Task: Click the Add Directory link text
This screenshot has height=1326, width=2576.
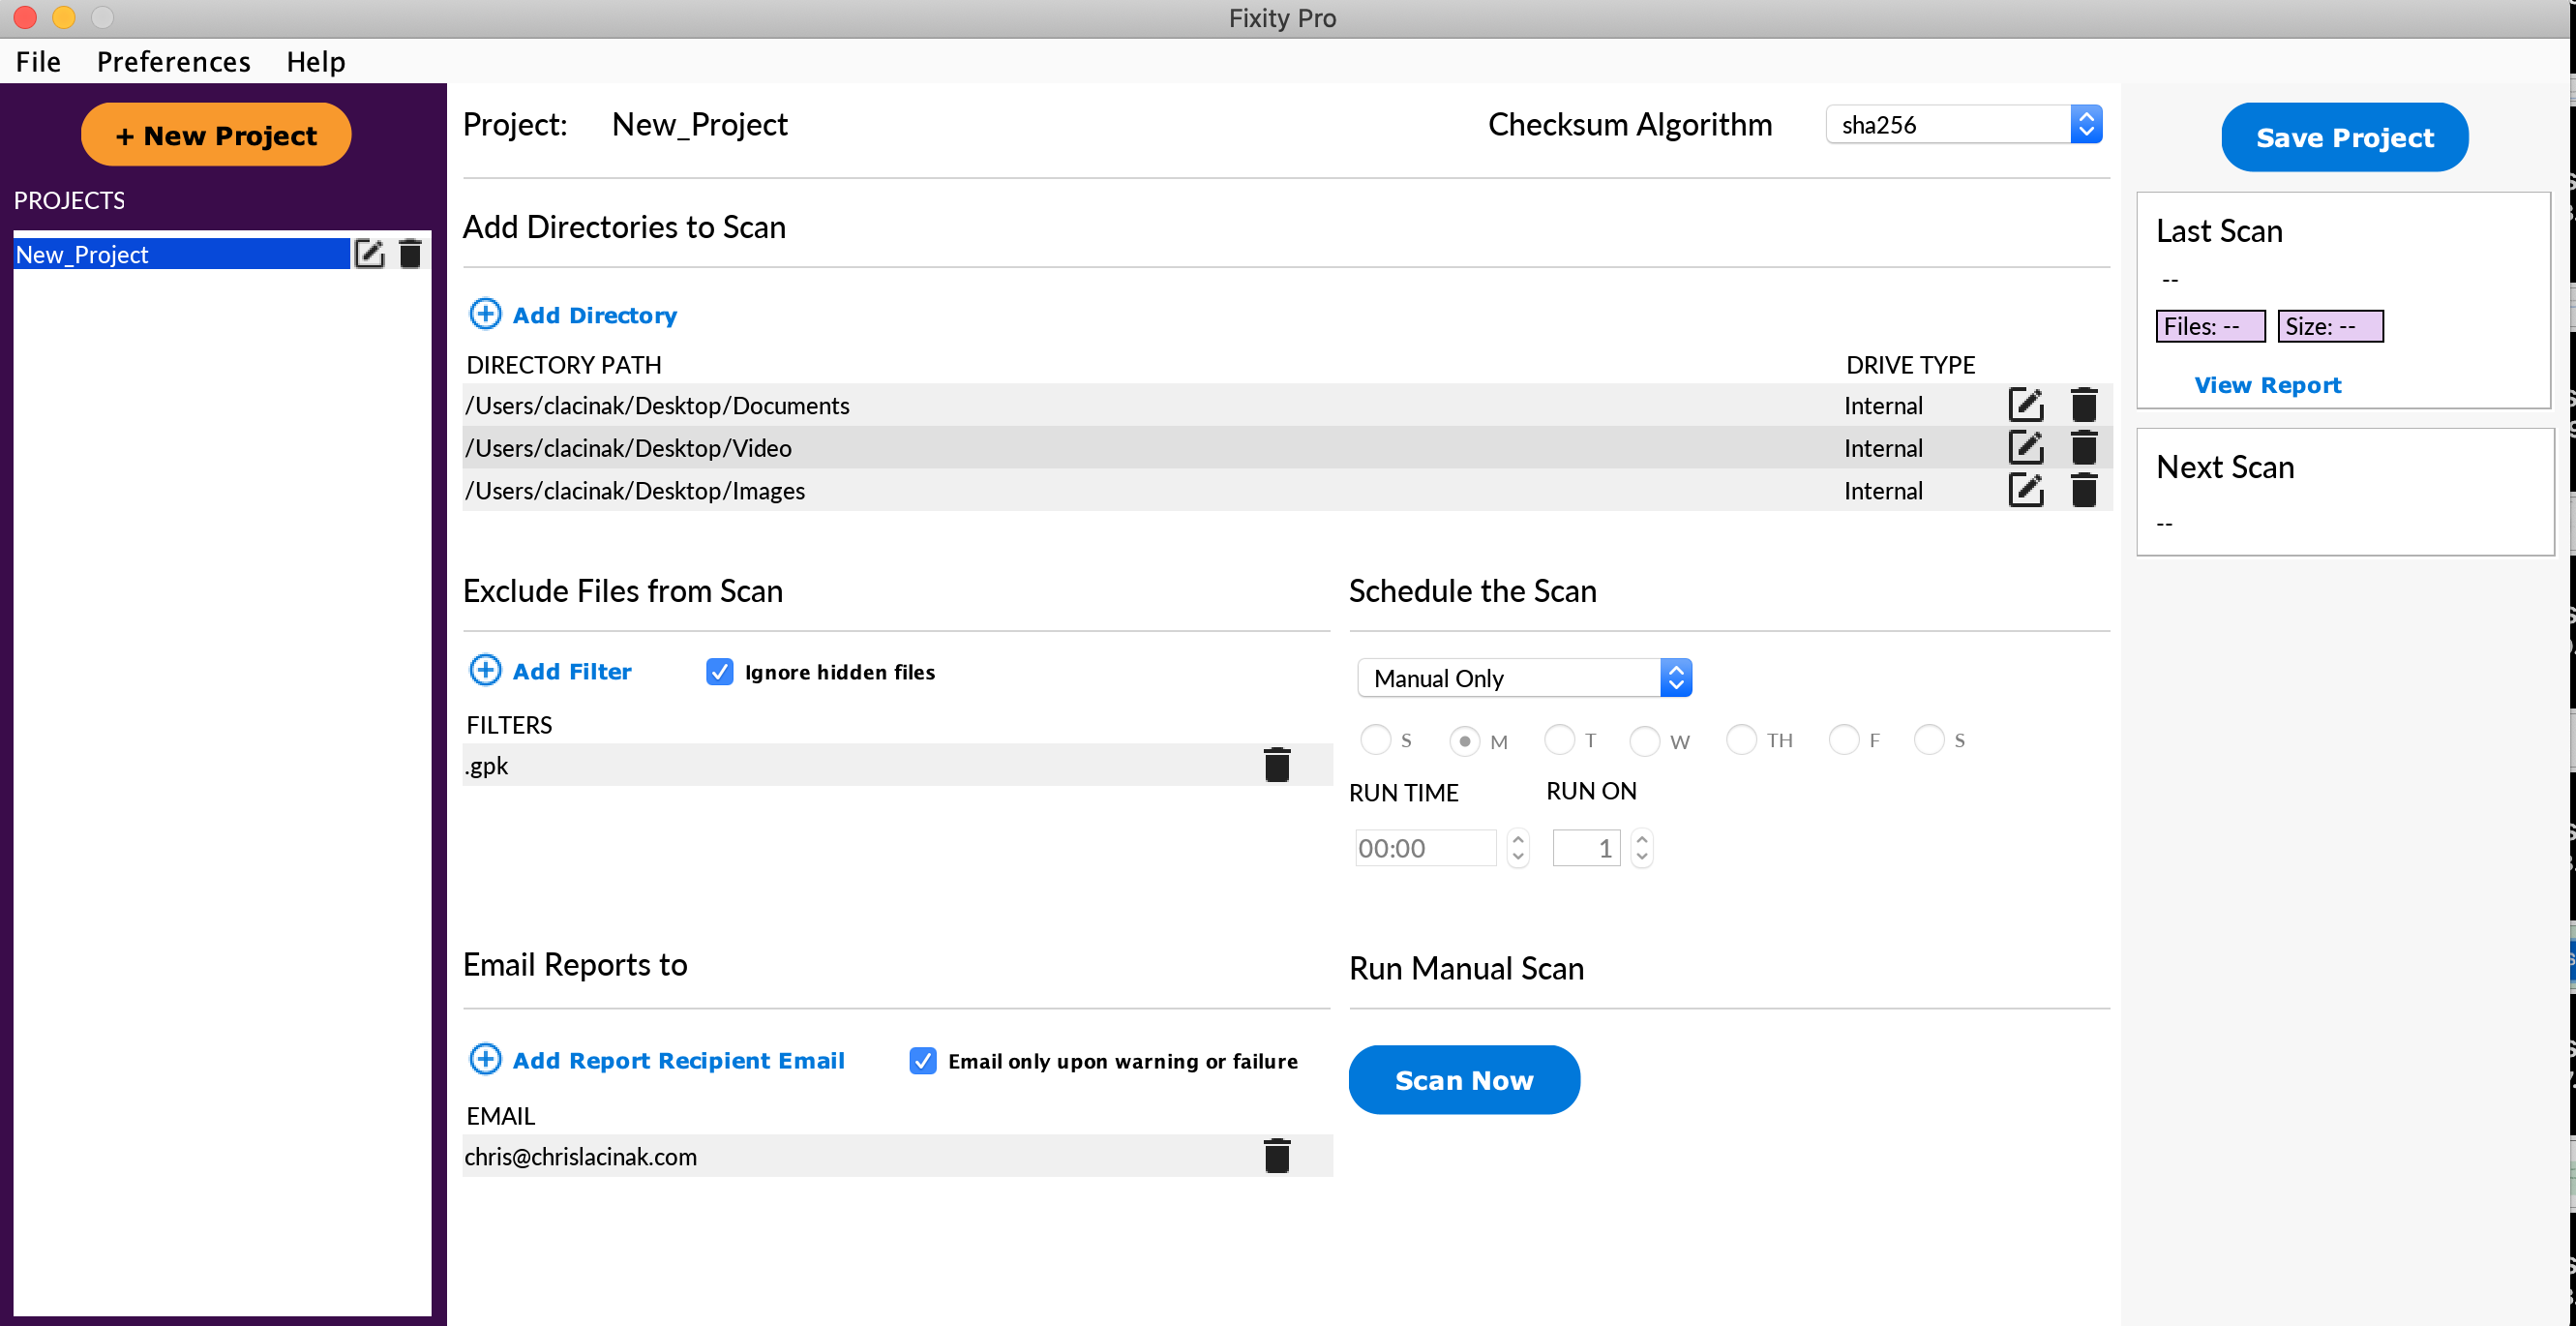Action: (x=594, y=315)
